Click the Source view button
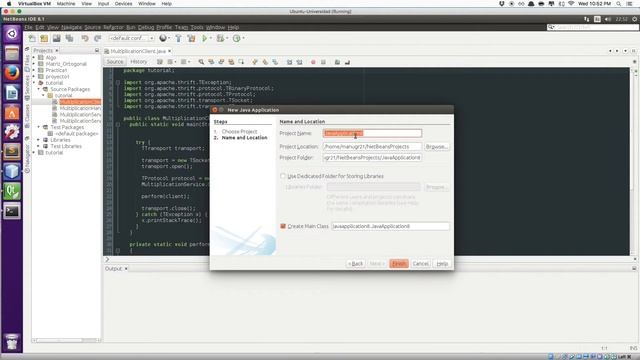The width and height of the screenshot is (640, 360). (x=115, y=62)
